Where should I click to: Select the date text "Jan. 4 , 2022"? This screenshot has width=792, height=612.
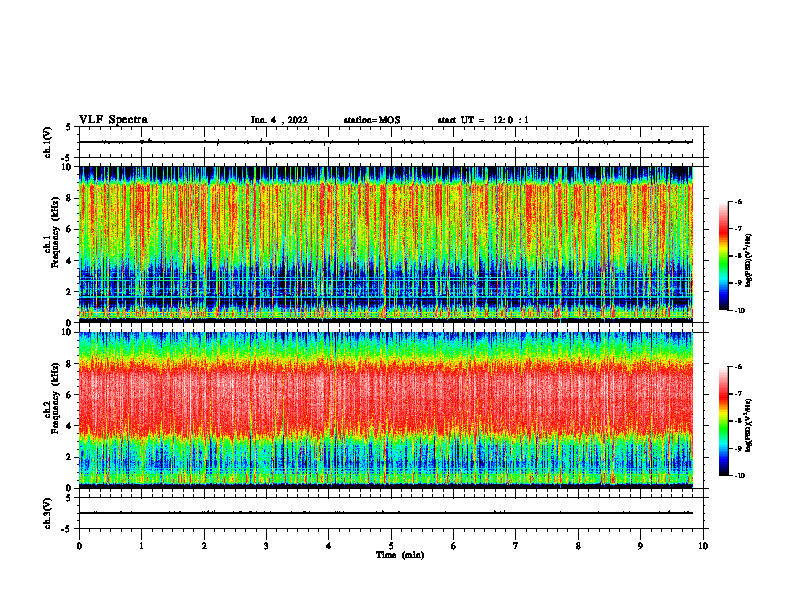click(x=279, y=120)
